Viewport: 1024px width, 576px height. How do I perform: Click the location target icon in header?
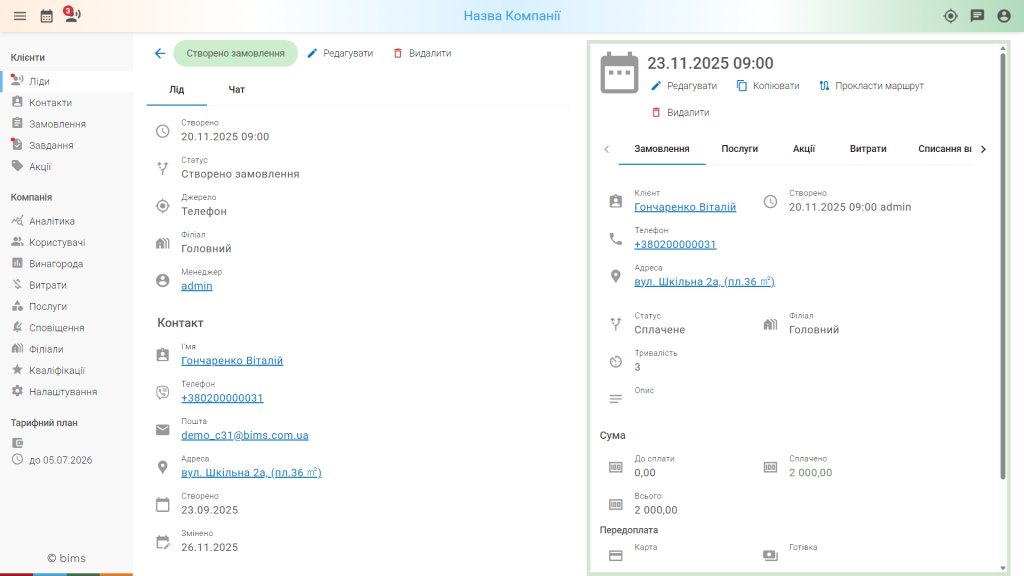(x=951, y=16)
